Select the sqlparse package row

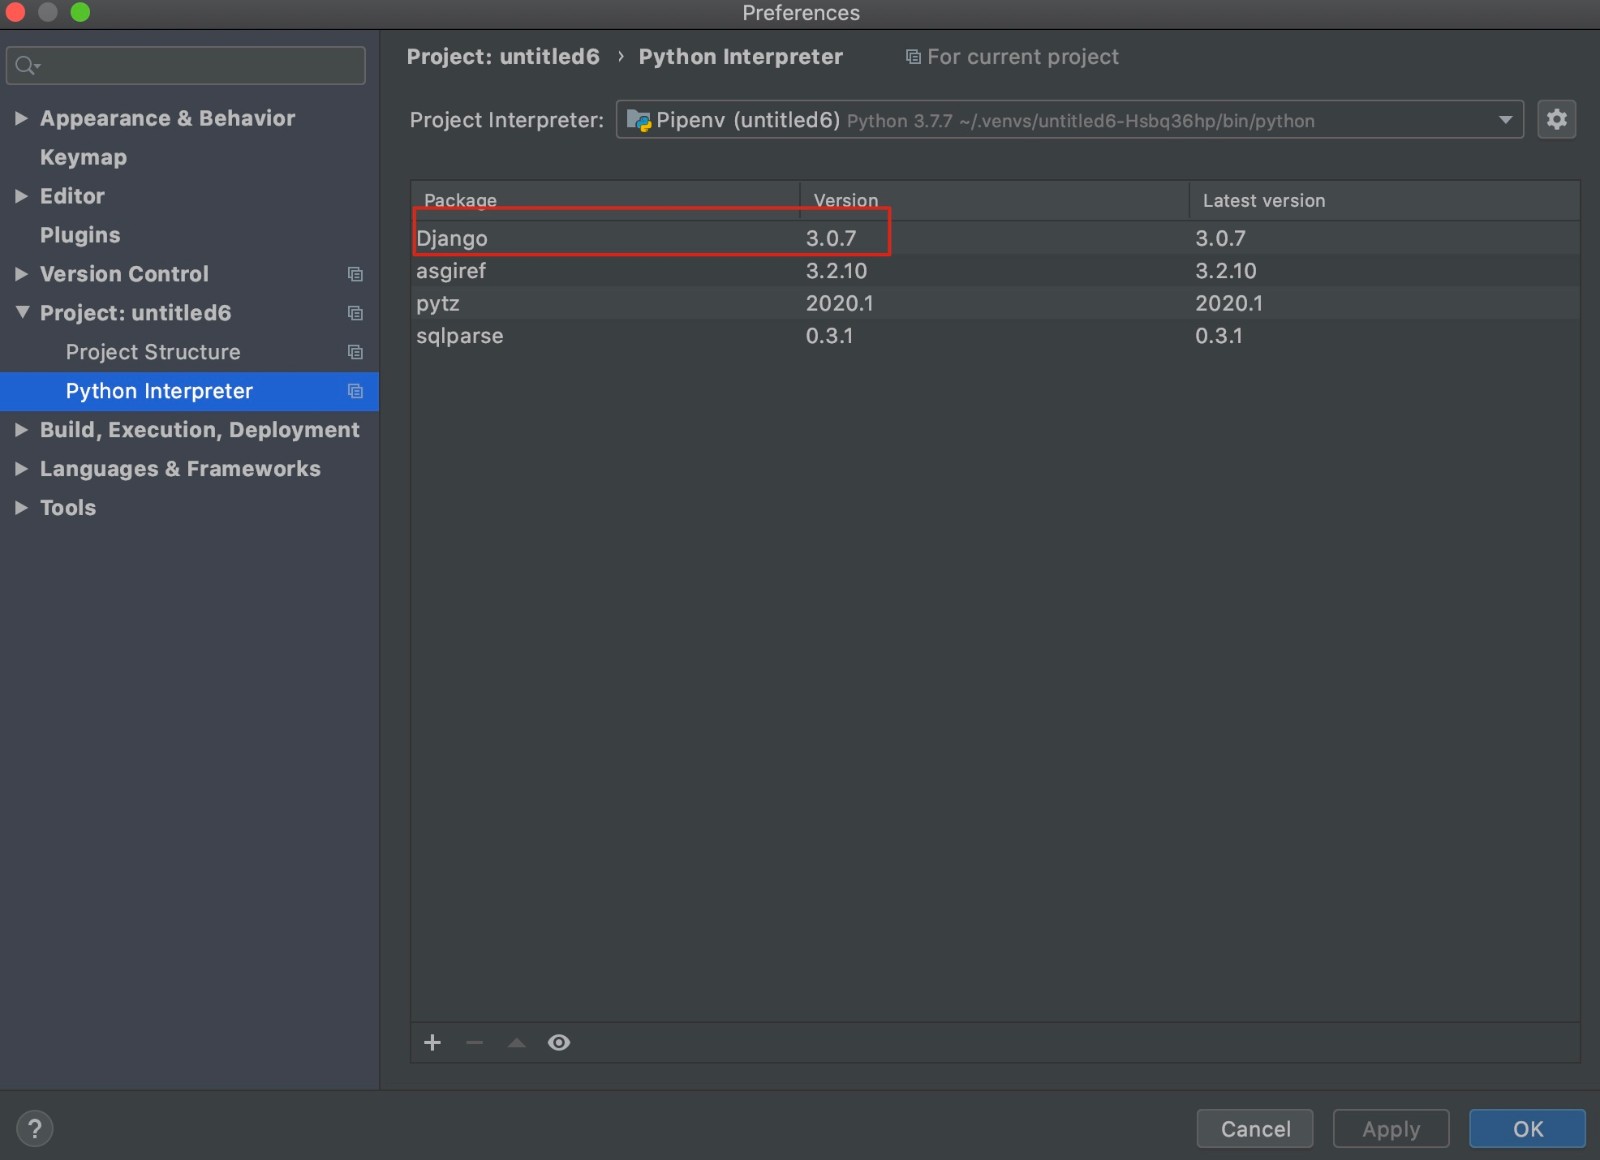click(x=995, y=336)
